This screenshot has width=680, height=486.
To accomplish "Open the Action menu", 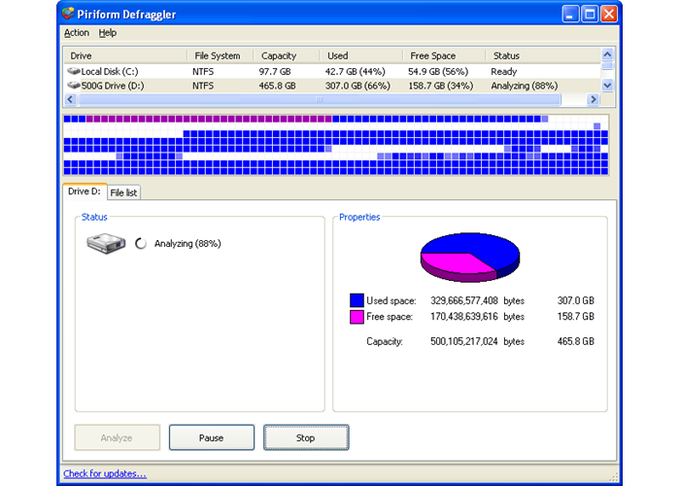I will pos(76,33).
